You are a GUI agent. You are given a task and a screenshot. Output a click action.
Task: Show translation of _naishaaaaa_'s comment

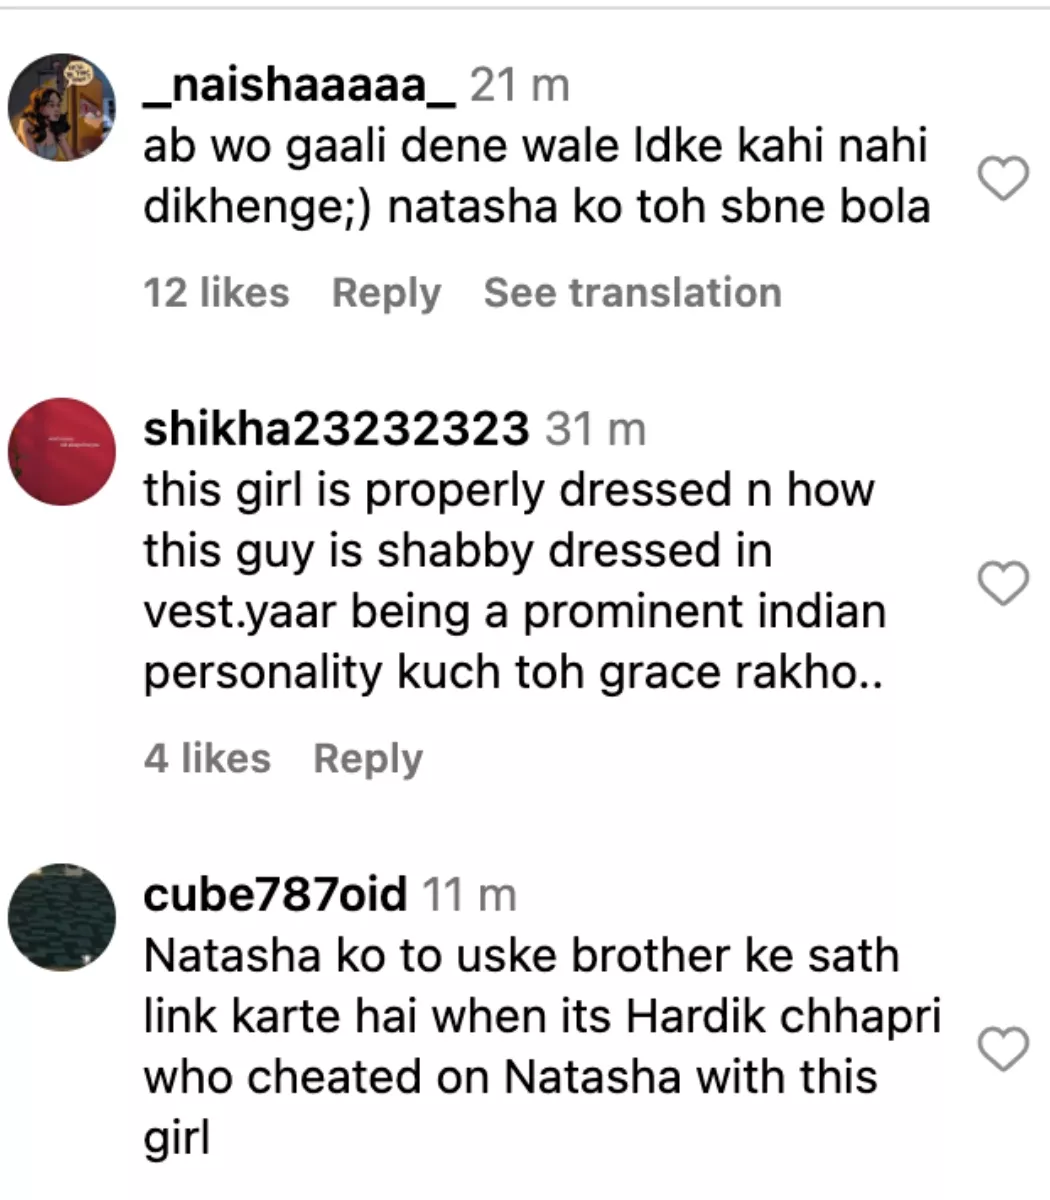[633, 293]
